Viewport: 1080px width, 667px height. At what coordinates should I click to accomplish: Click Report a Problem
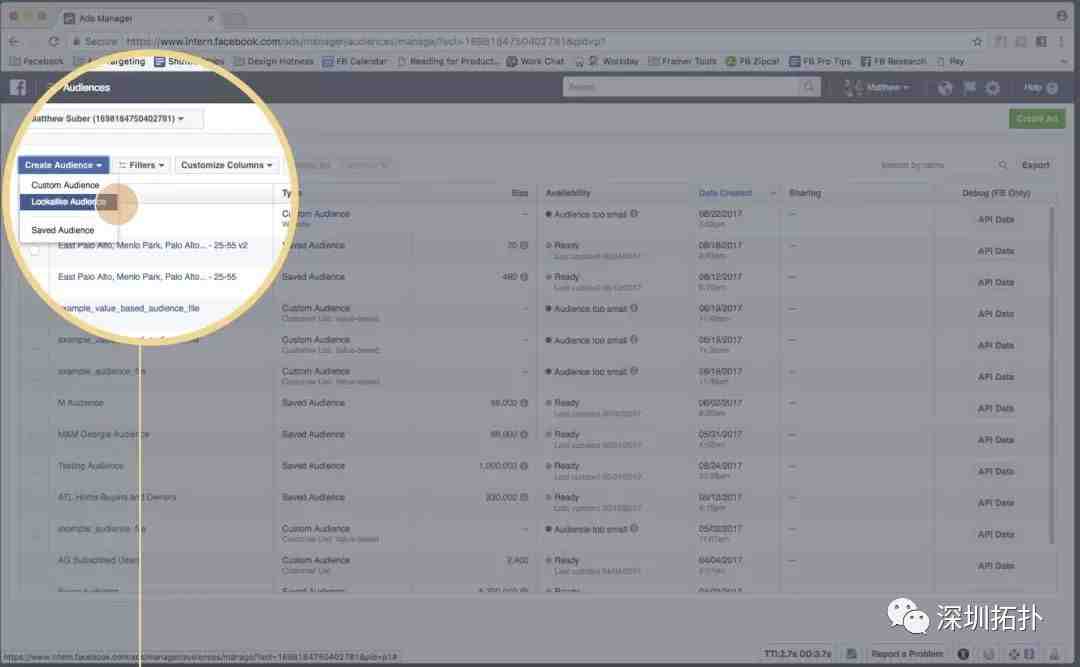(x=907, y=653)
